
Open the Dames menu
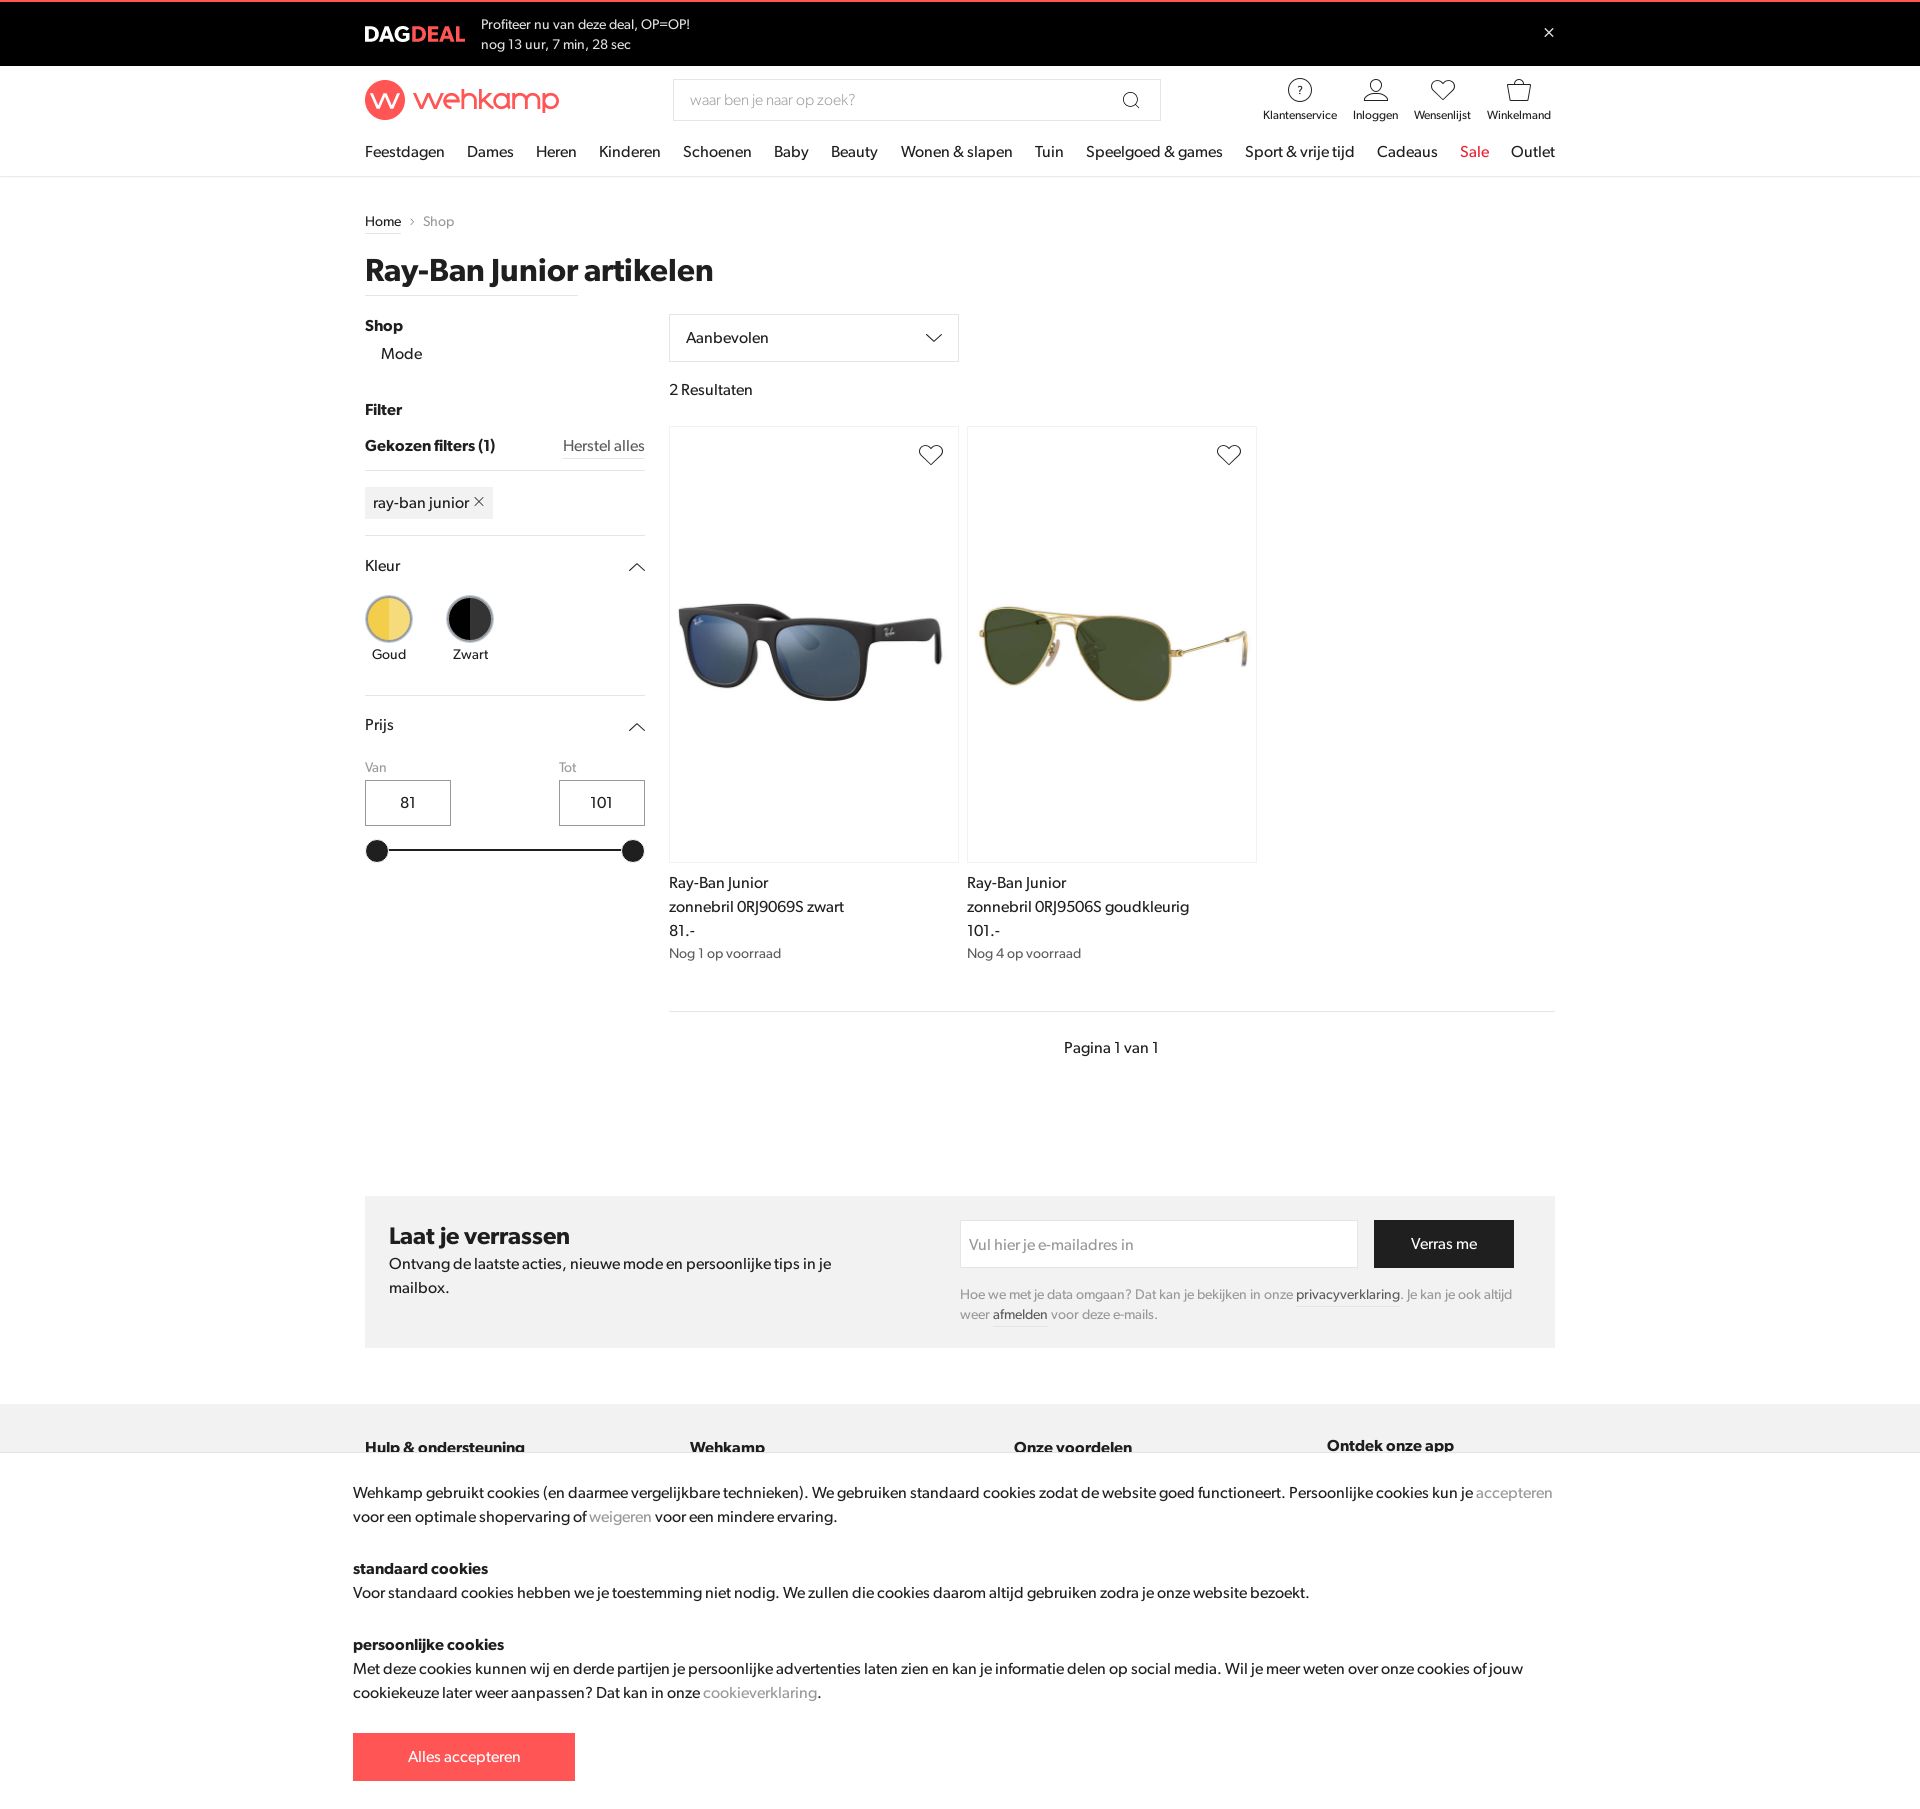pos(490,152)
